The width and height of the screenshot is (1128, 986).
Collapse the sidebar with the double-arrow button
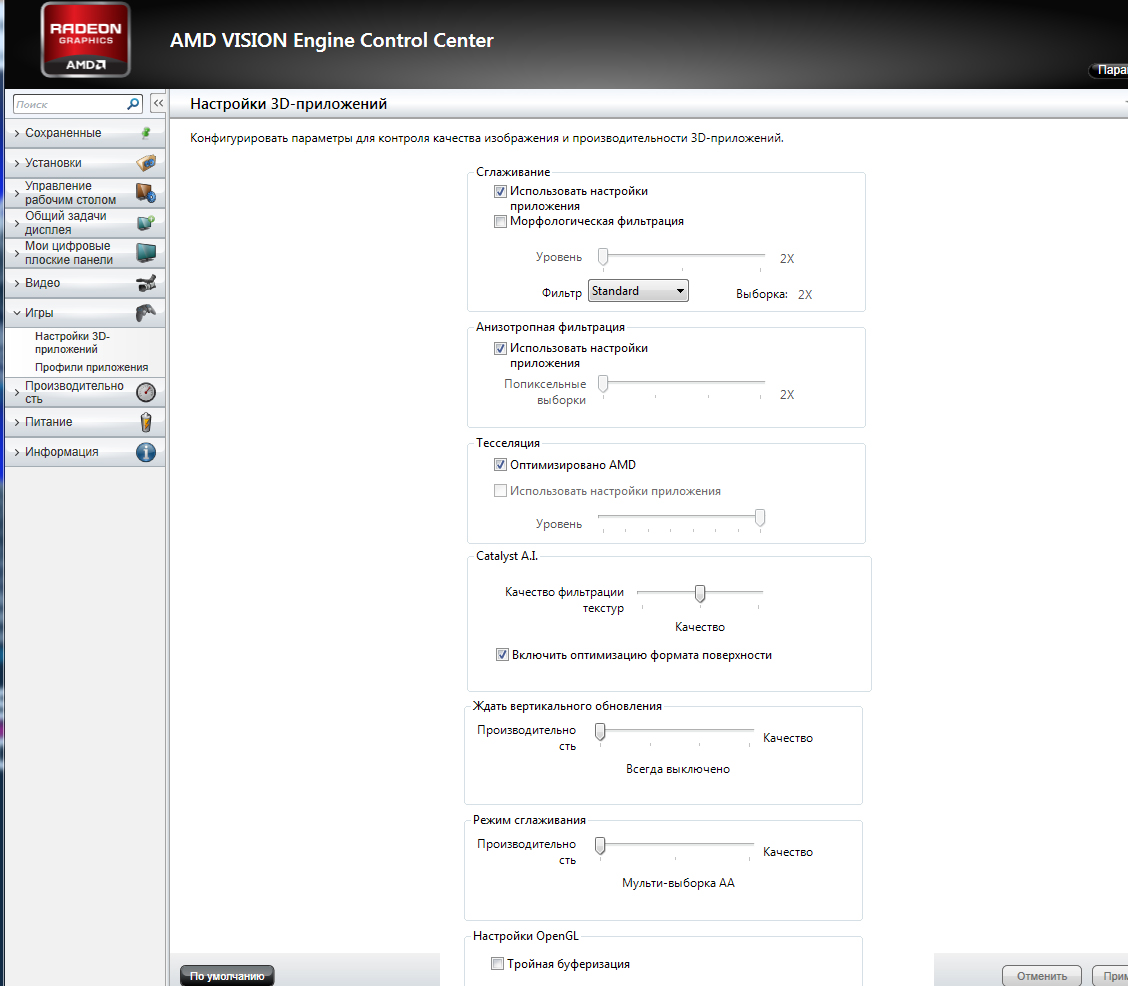pos(158,104)
